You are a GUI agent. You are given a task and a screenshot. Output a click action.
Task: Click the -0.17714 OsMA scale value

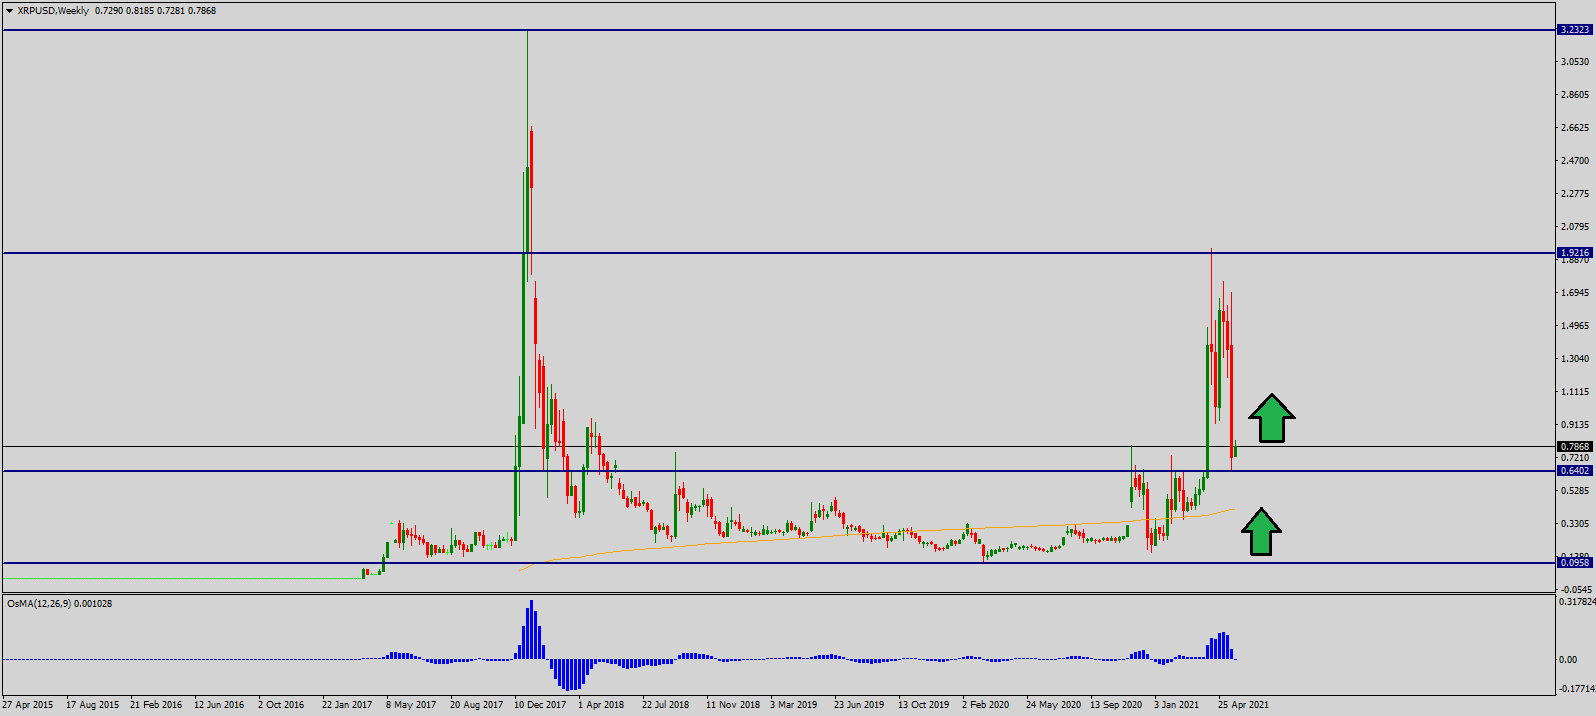(1577, 689)
